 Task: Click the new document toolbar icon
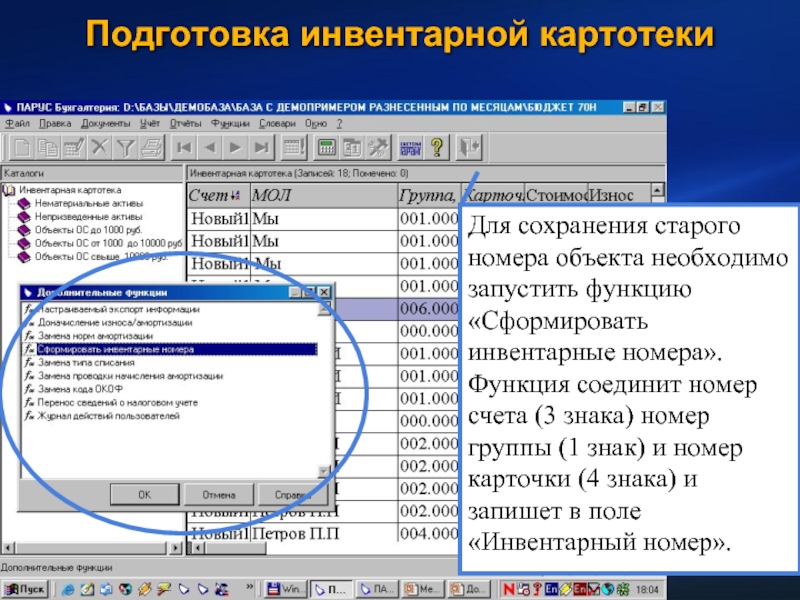(x=23, y=148)
